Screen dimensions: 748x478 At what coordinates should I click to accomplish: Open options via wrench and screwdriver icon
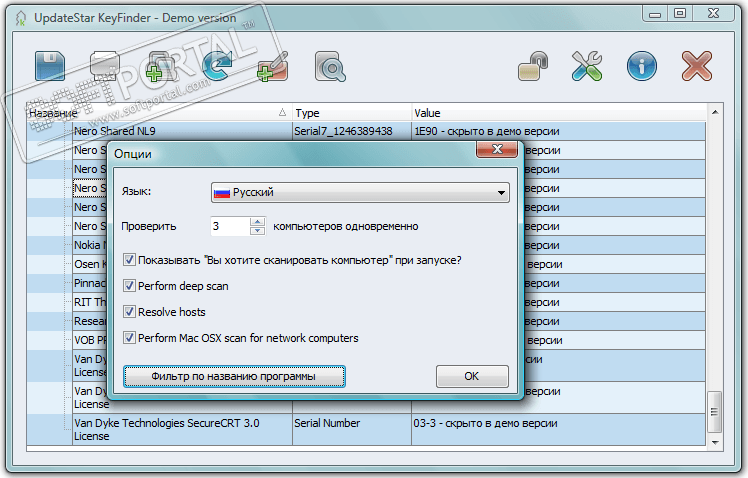point(587,66)
